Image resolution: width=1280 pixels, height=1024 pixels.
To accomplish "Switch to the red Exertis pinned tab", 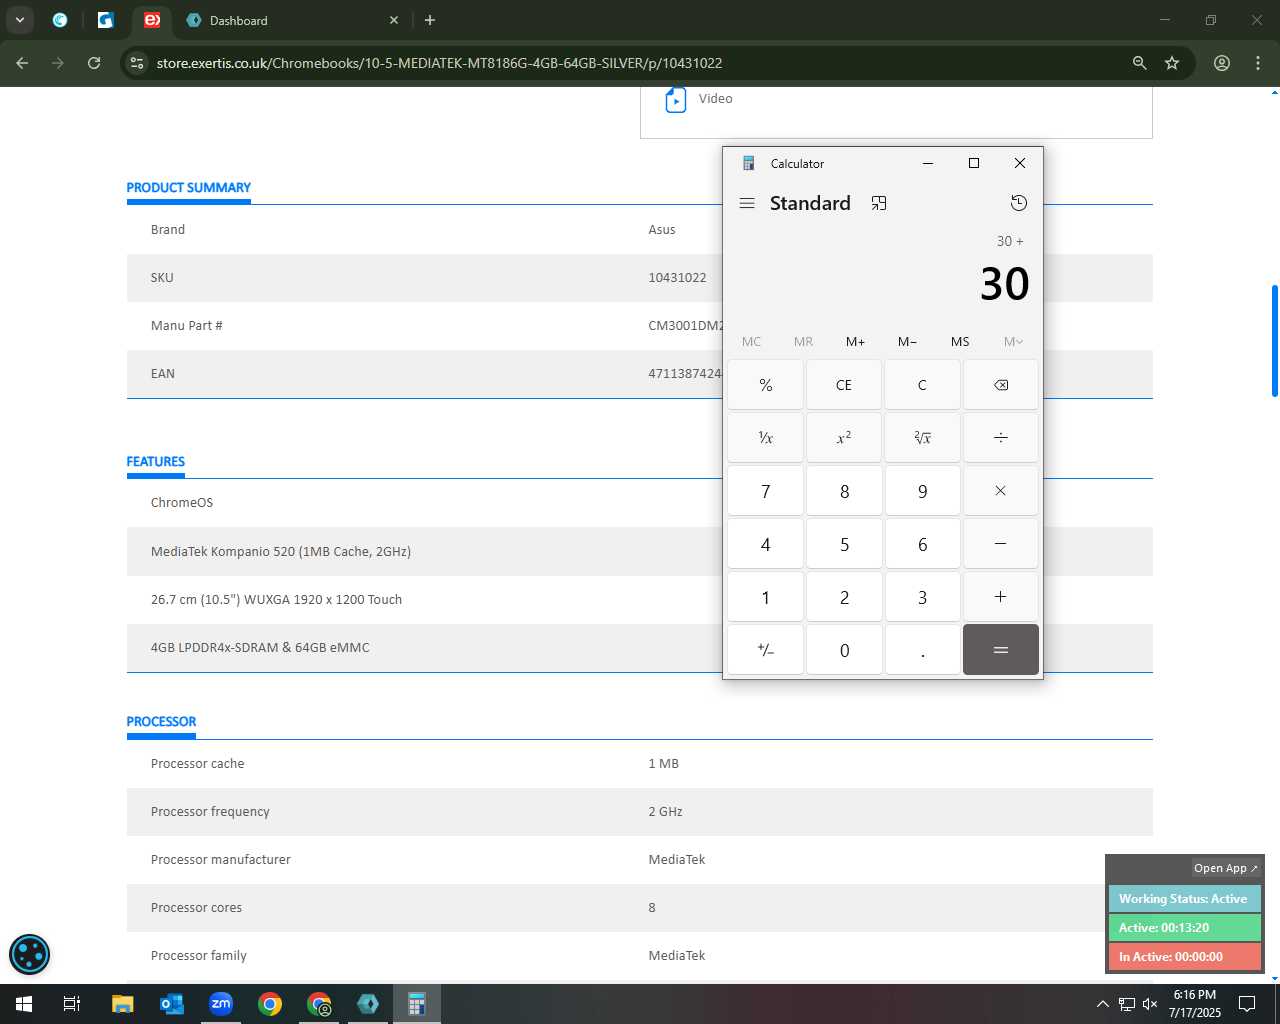I will point(152,20).
